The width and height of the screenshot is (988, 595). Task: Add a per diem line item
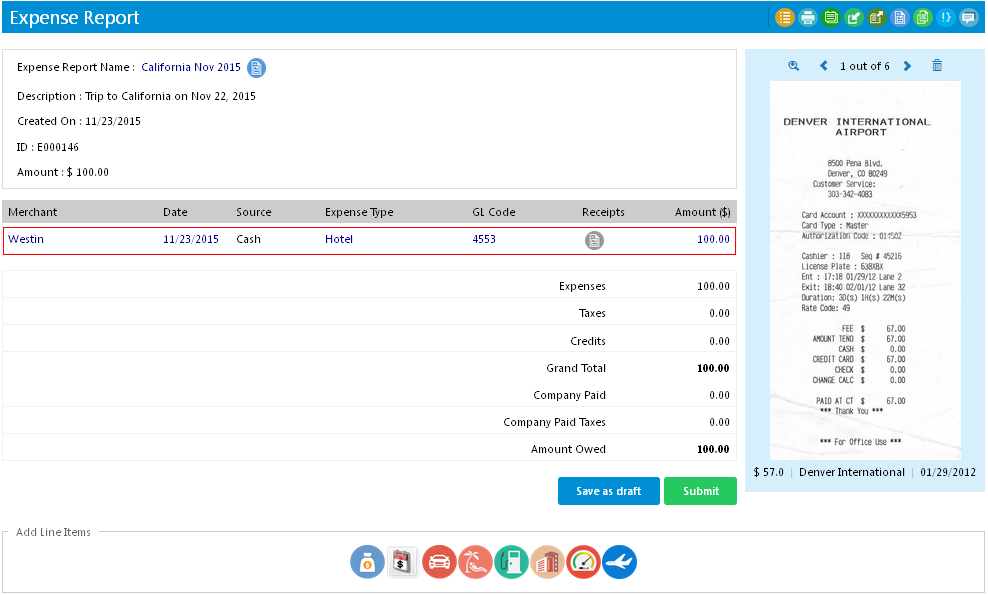tap(402, 562)
